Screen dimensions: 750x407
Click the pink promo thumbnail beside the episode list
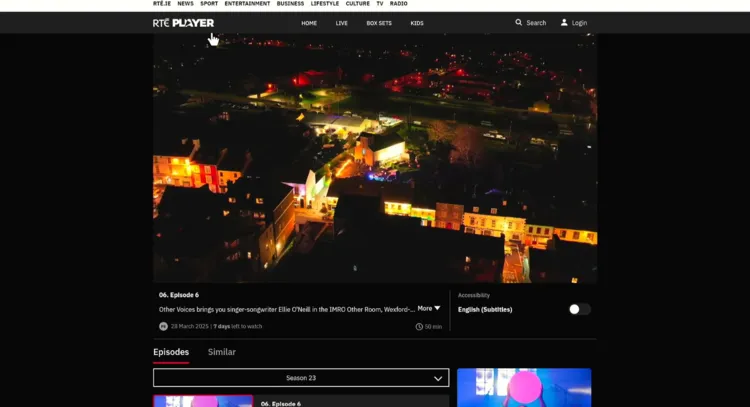click(524, 387)
